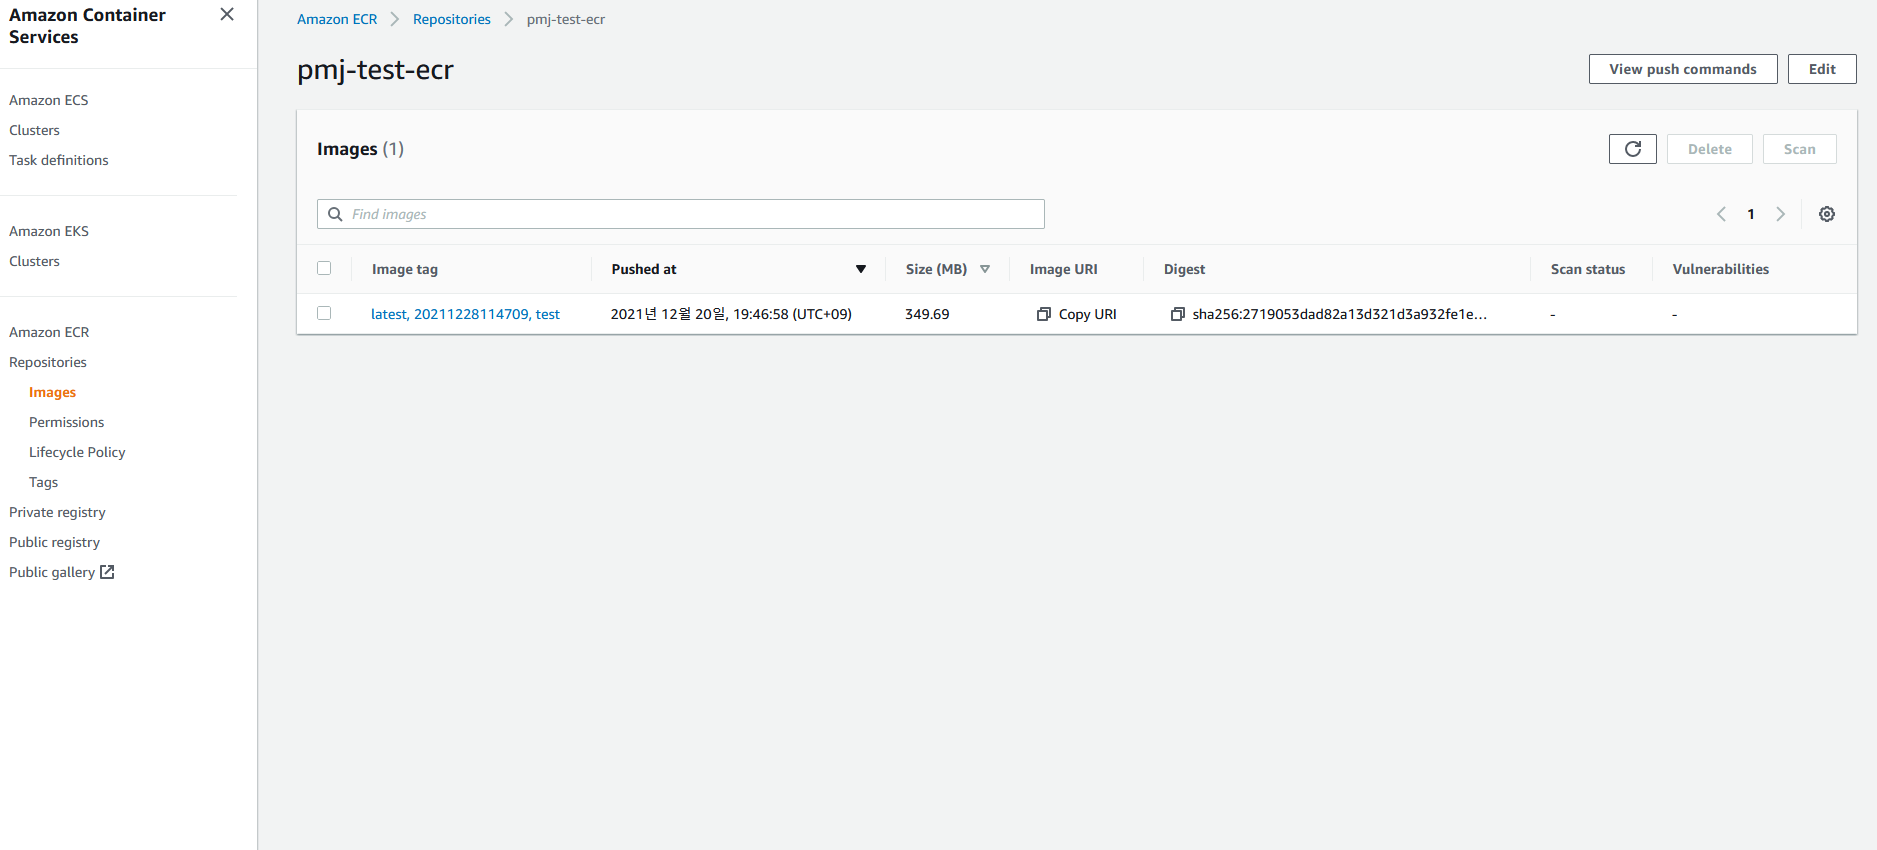
Task: Sort by Pushed at descending arrow
Action: pos(861,269)
